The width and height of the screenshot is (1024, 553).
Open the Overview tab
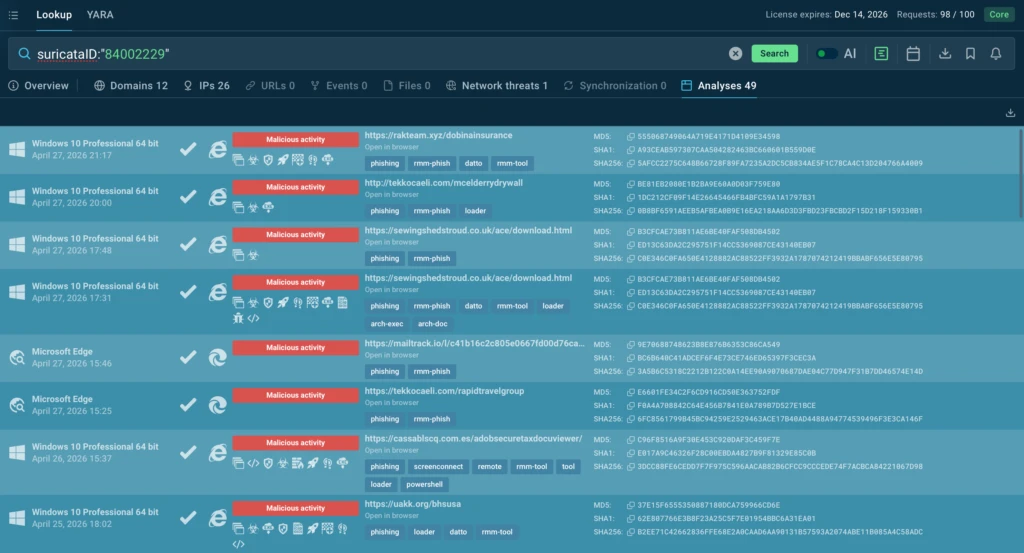tap(39, 86)
